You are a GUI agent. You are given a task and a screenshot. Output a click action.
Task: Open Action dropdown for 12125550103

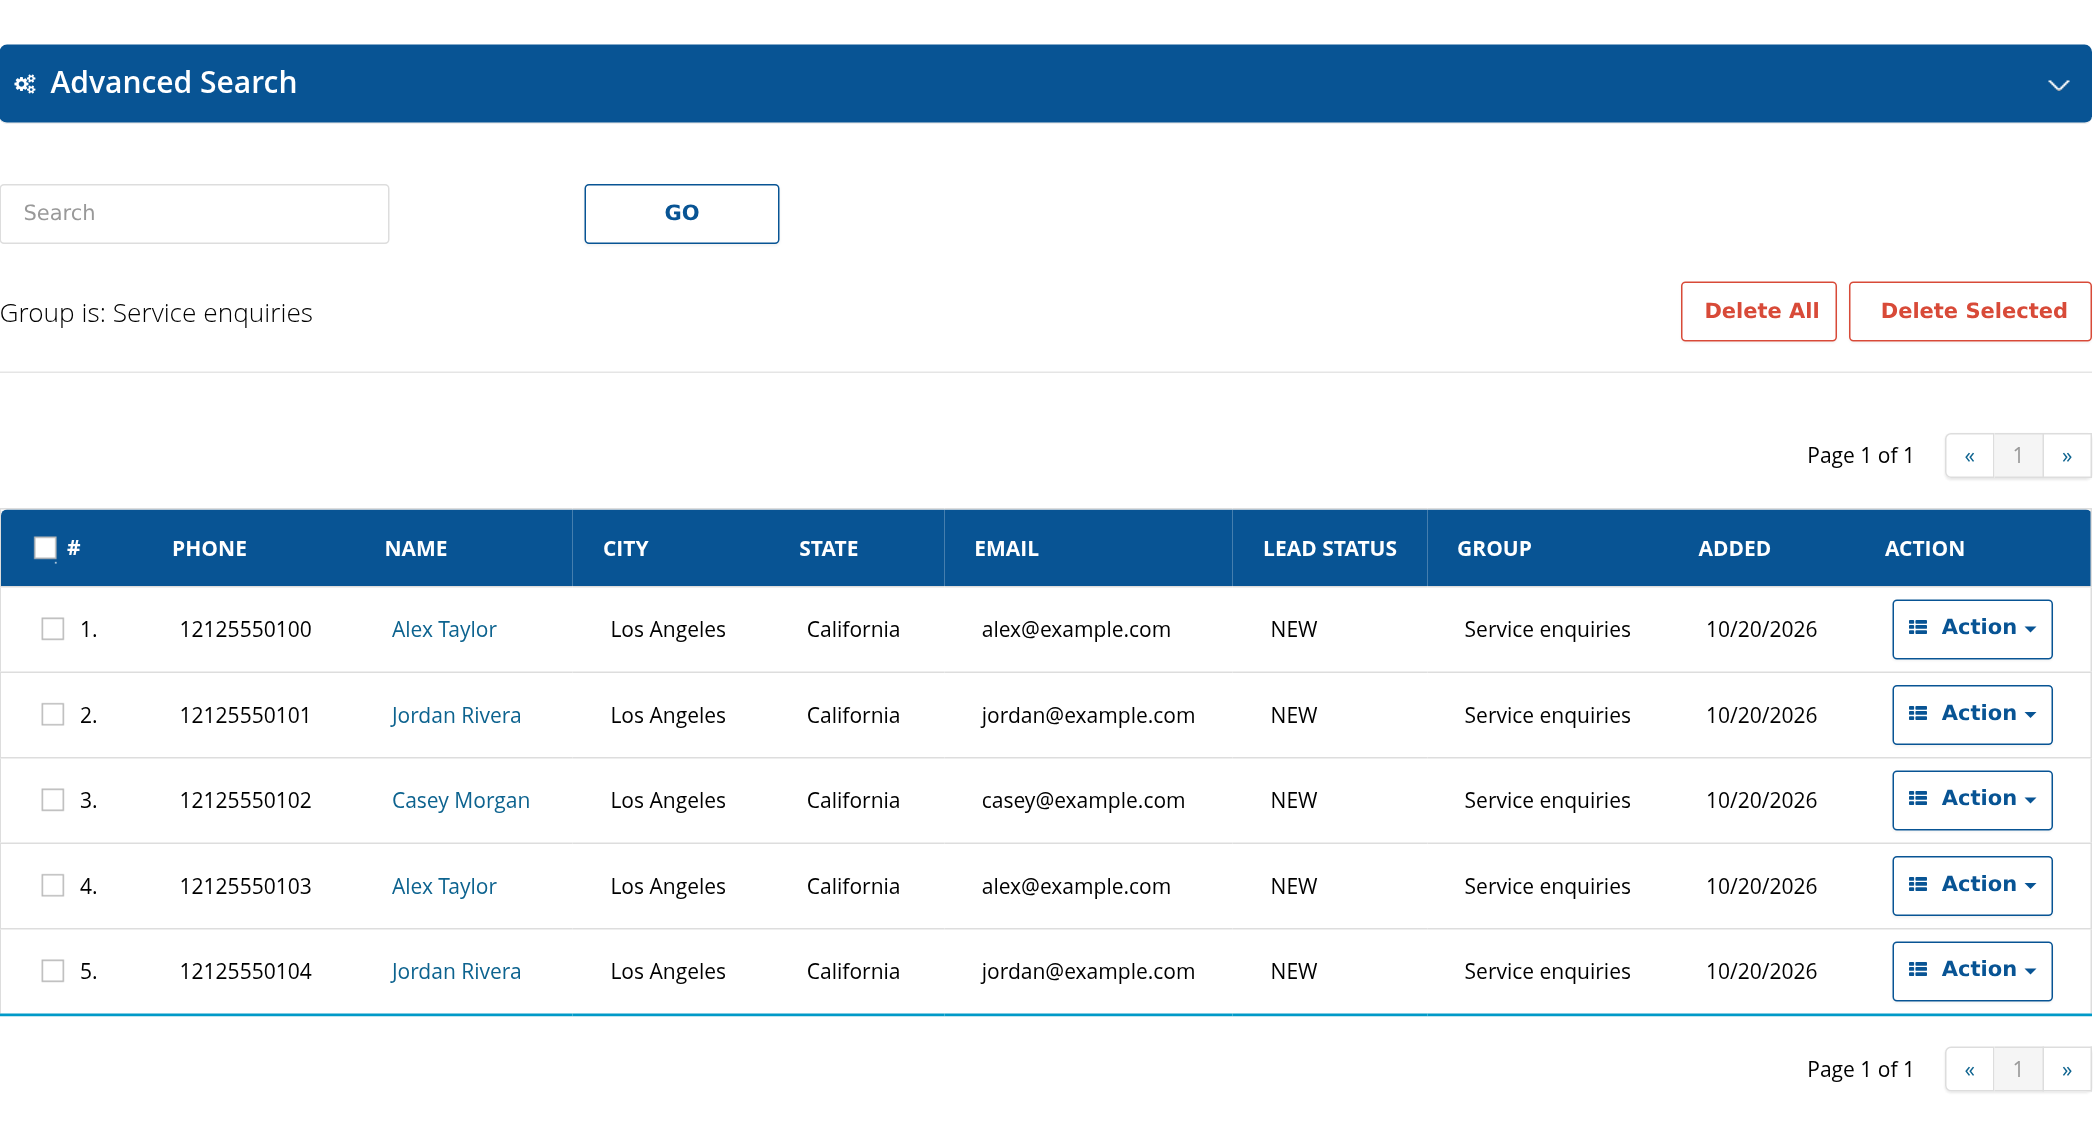click(x=1972, y=886)
